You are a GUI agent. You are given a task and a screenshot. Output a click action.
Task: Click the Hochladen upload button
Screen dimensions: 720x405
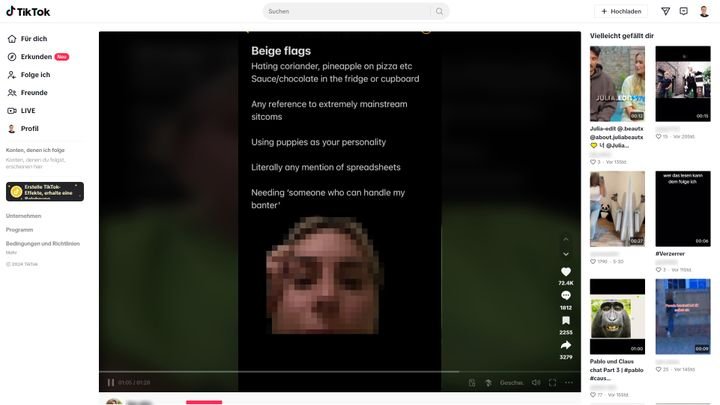click(x=621, y=11)
